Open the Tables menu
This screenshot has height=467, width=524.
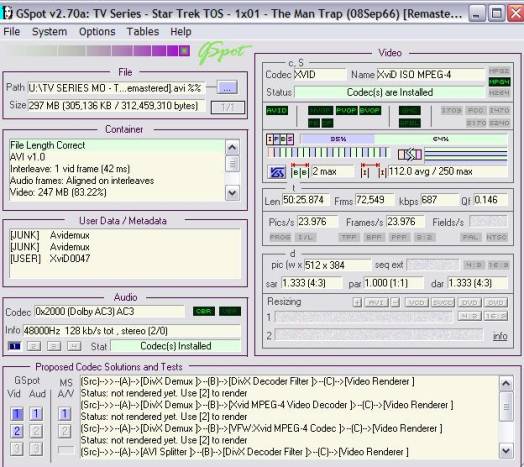(x=143, y=32)
